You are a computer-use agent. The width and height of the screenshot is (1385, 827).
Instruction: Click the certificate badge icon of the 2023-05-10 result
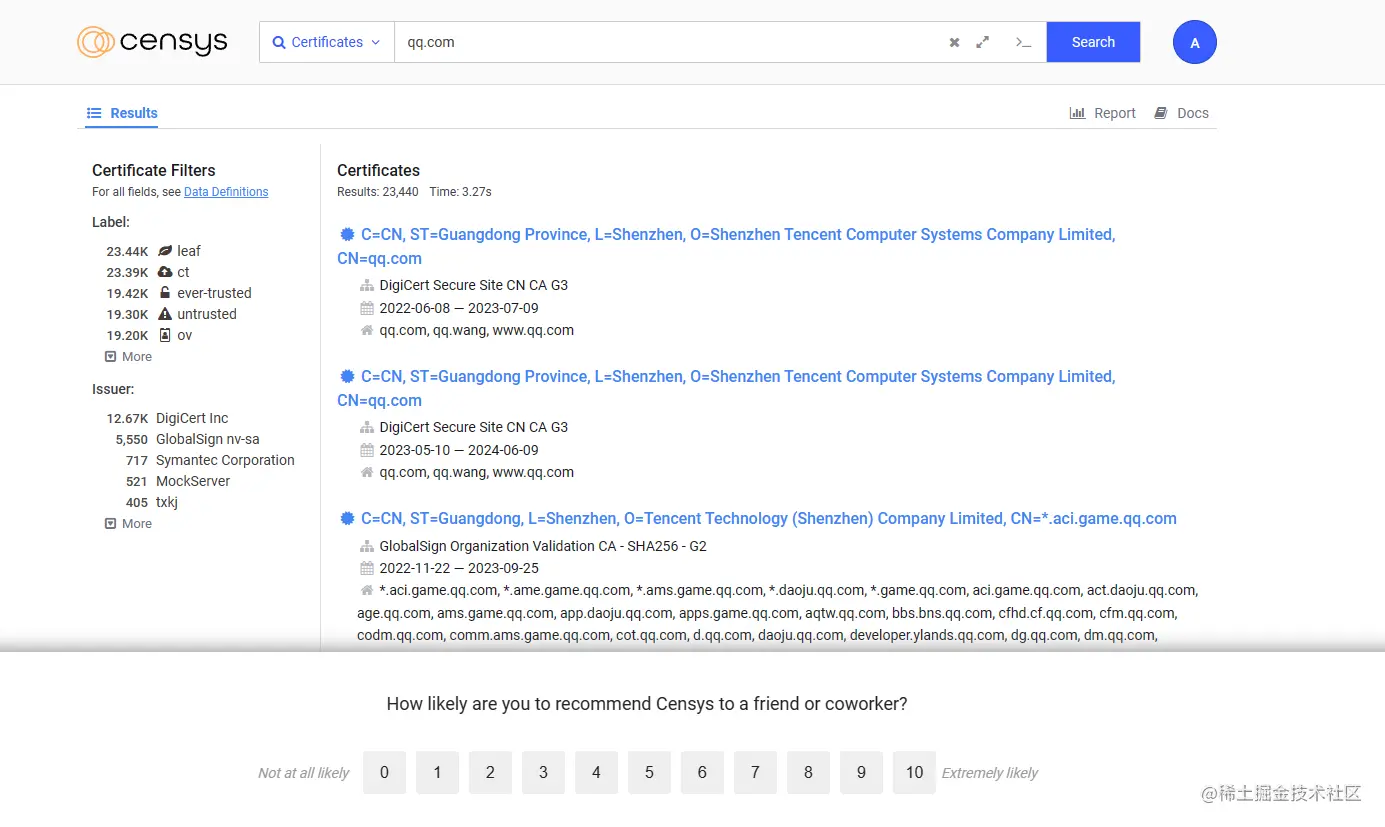pos(347,376)
